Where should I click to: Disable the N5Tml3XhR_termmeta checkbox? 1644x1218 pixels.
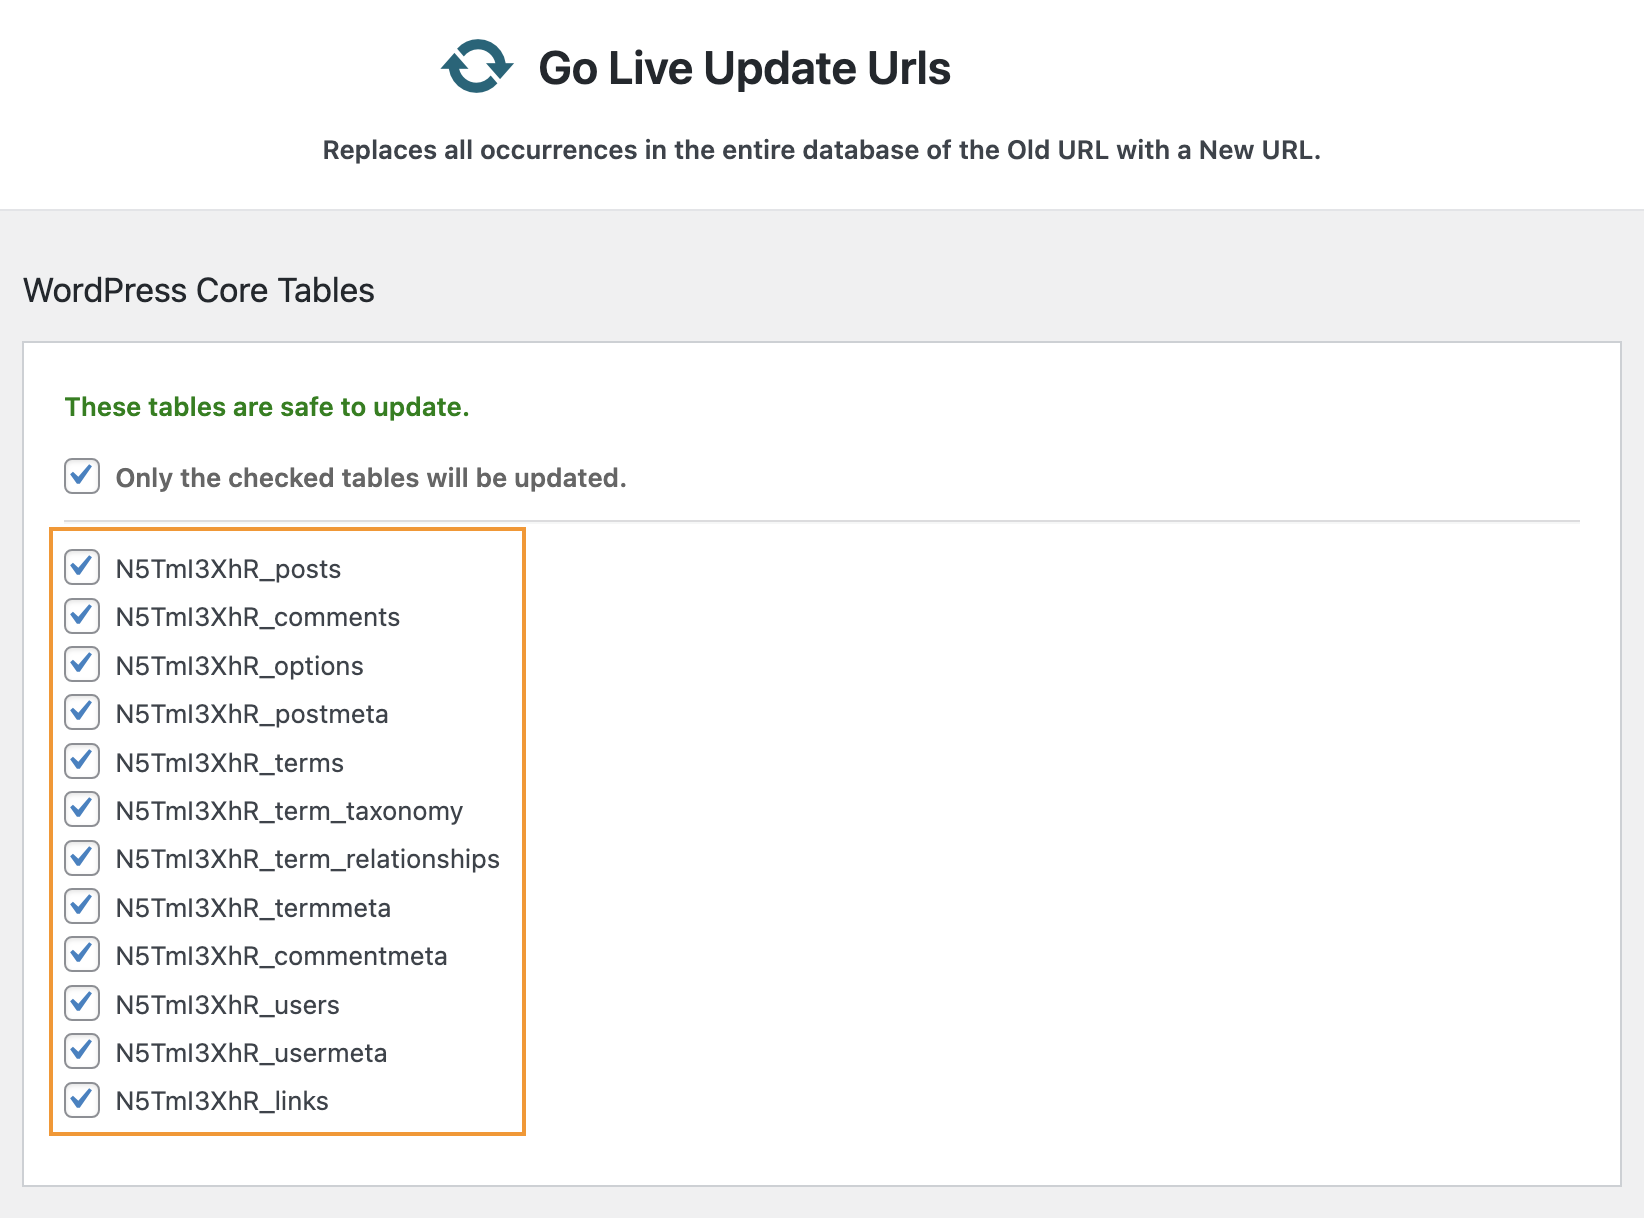[82, 906]
